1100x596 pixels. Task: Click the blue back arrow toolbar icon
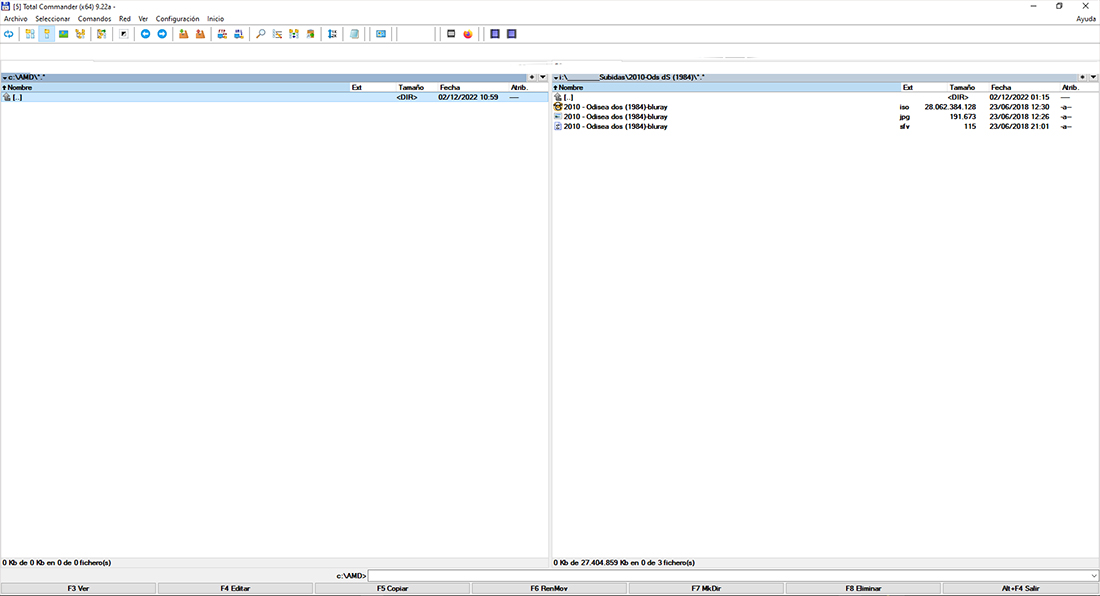145,34
